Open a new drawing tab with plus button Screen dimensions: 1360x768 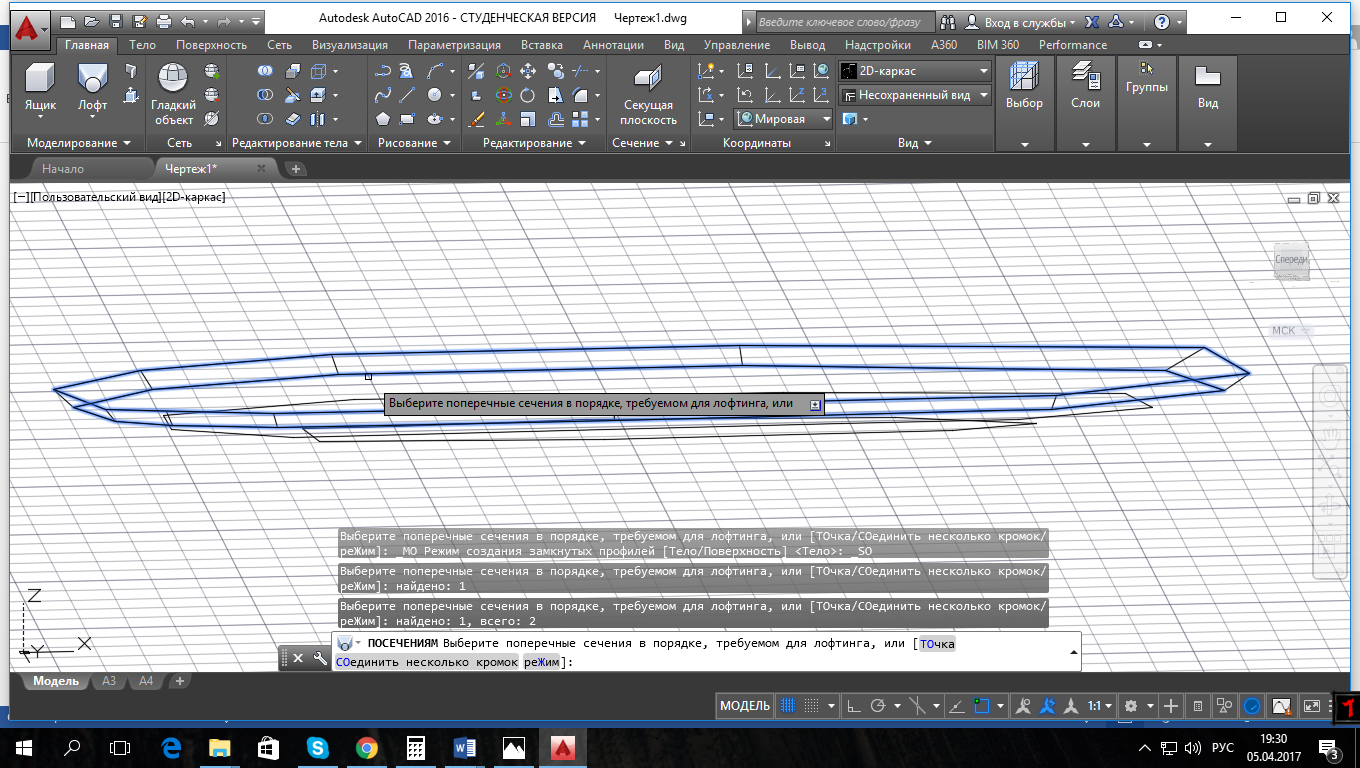coord(296,169)
